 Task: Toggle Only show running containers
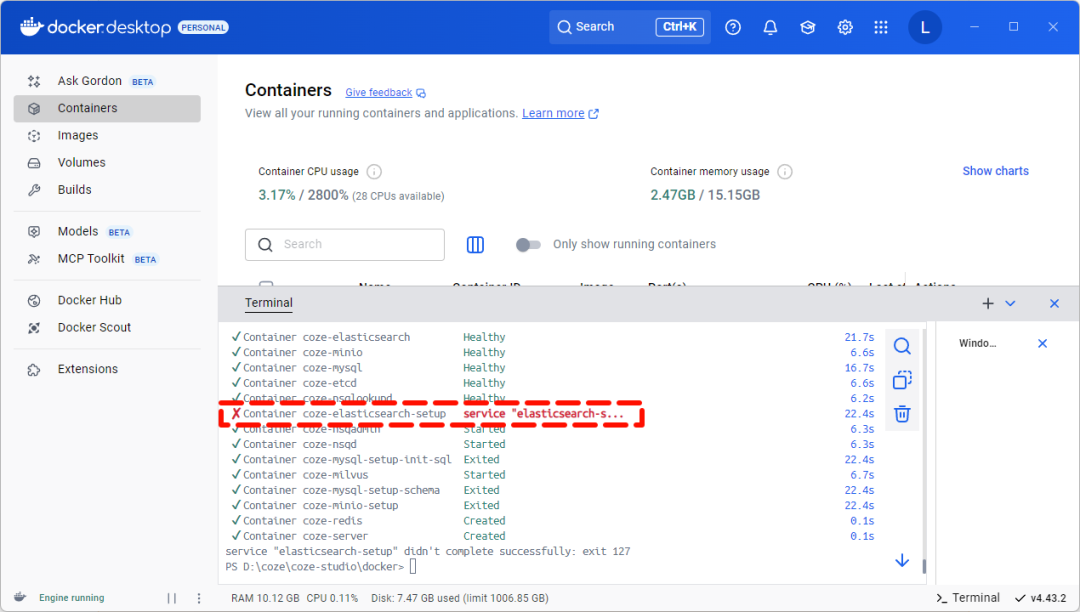point(528,245)
